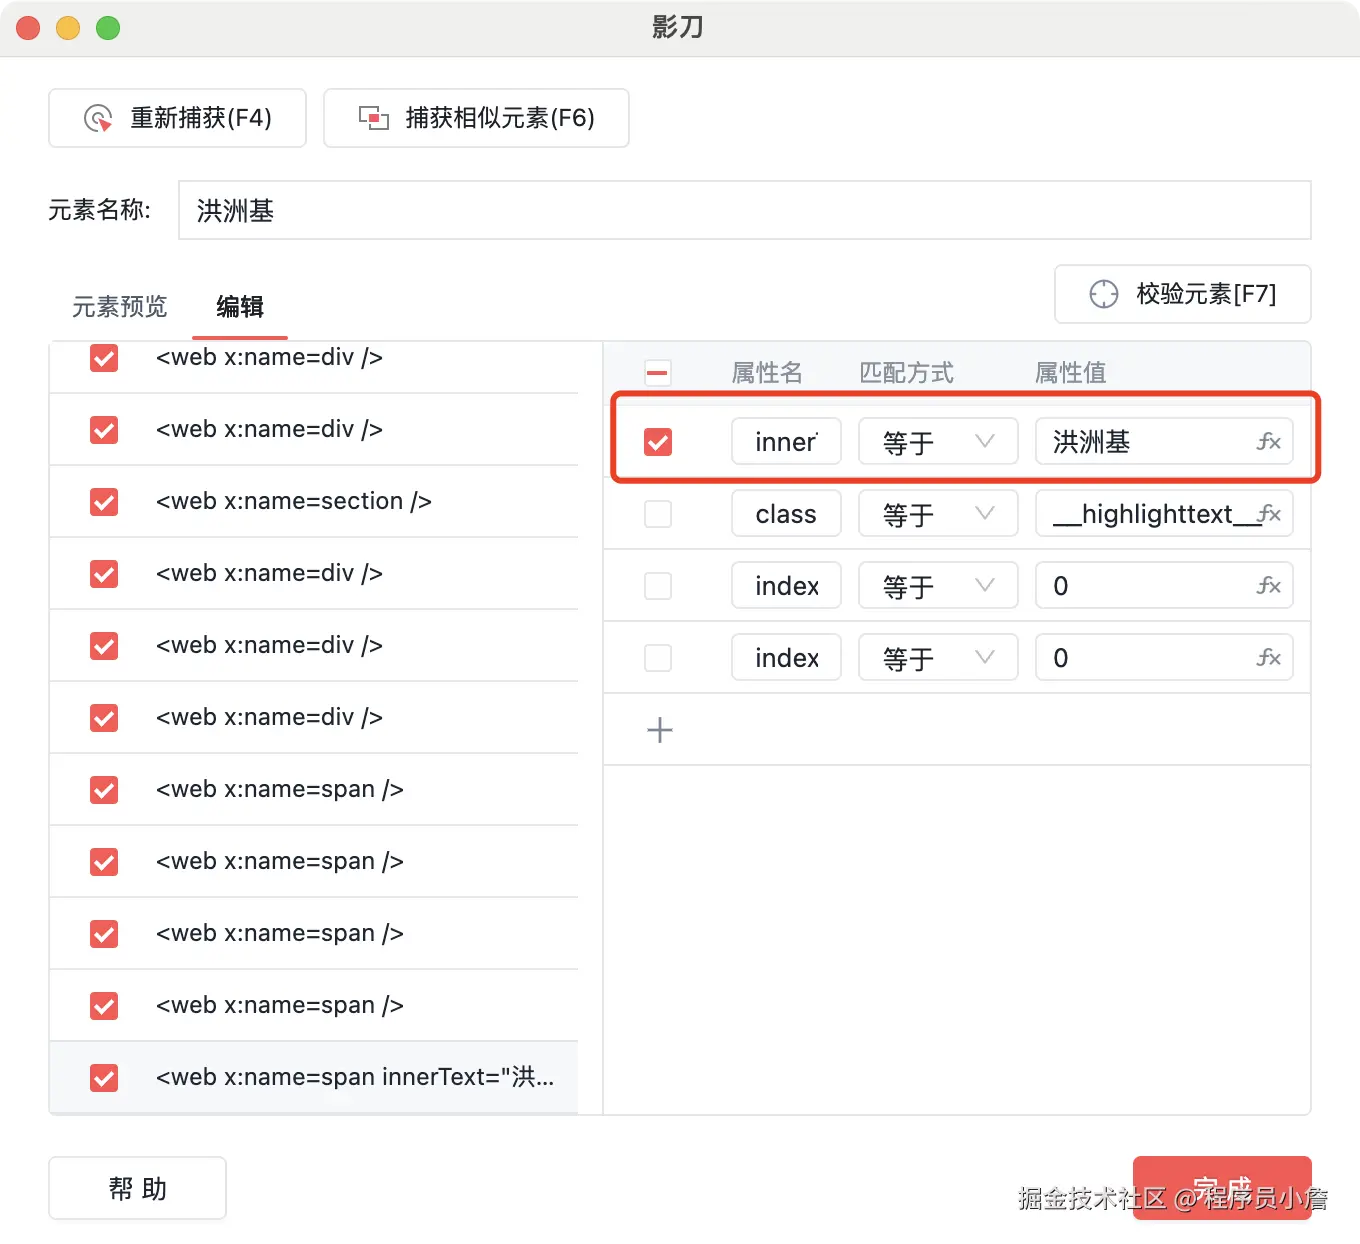Click the 洪洲基 attribute value field
Viewport: 1360px width, 1244px height.
coord(1164,442)
